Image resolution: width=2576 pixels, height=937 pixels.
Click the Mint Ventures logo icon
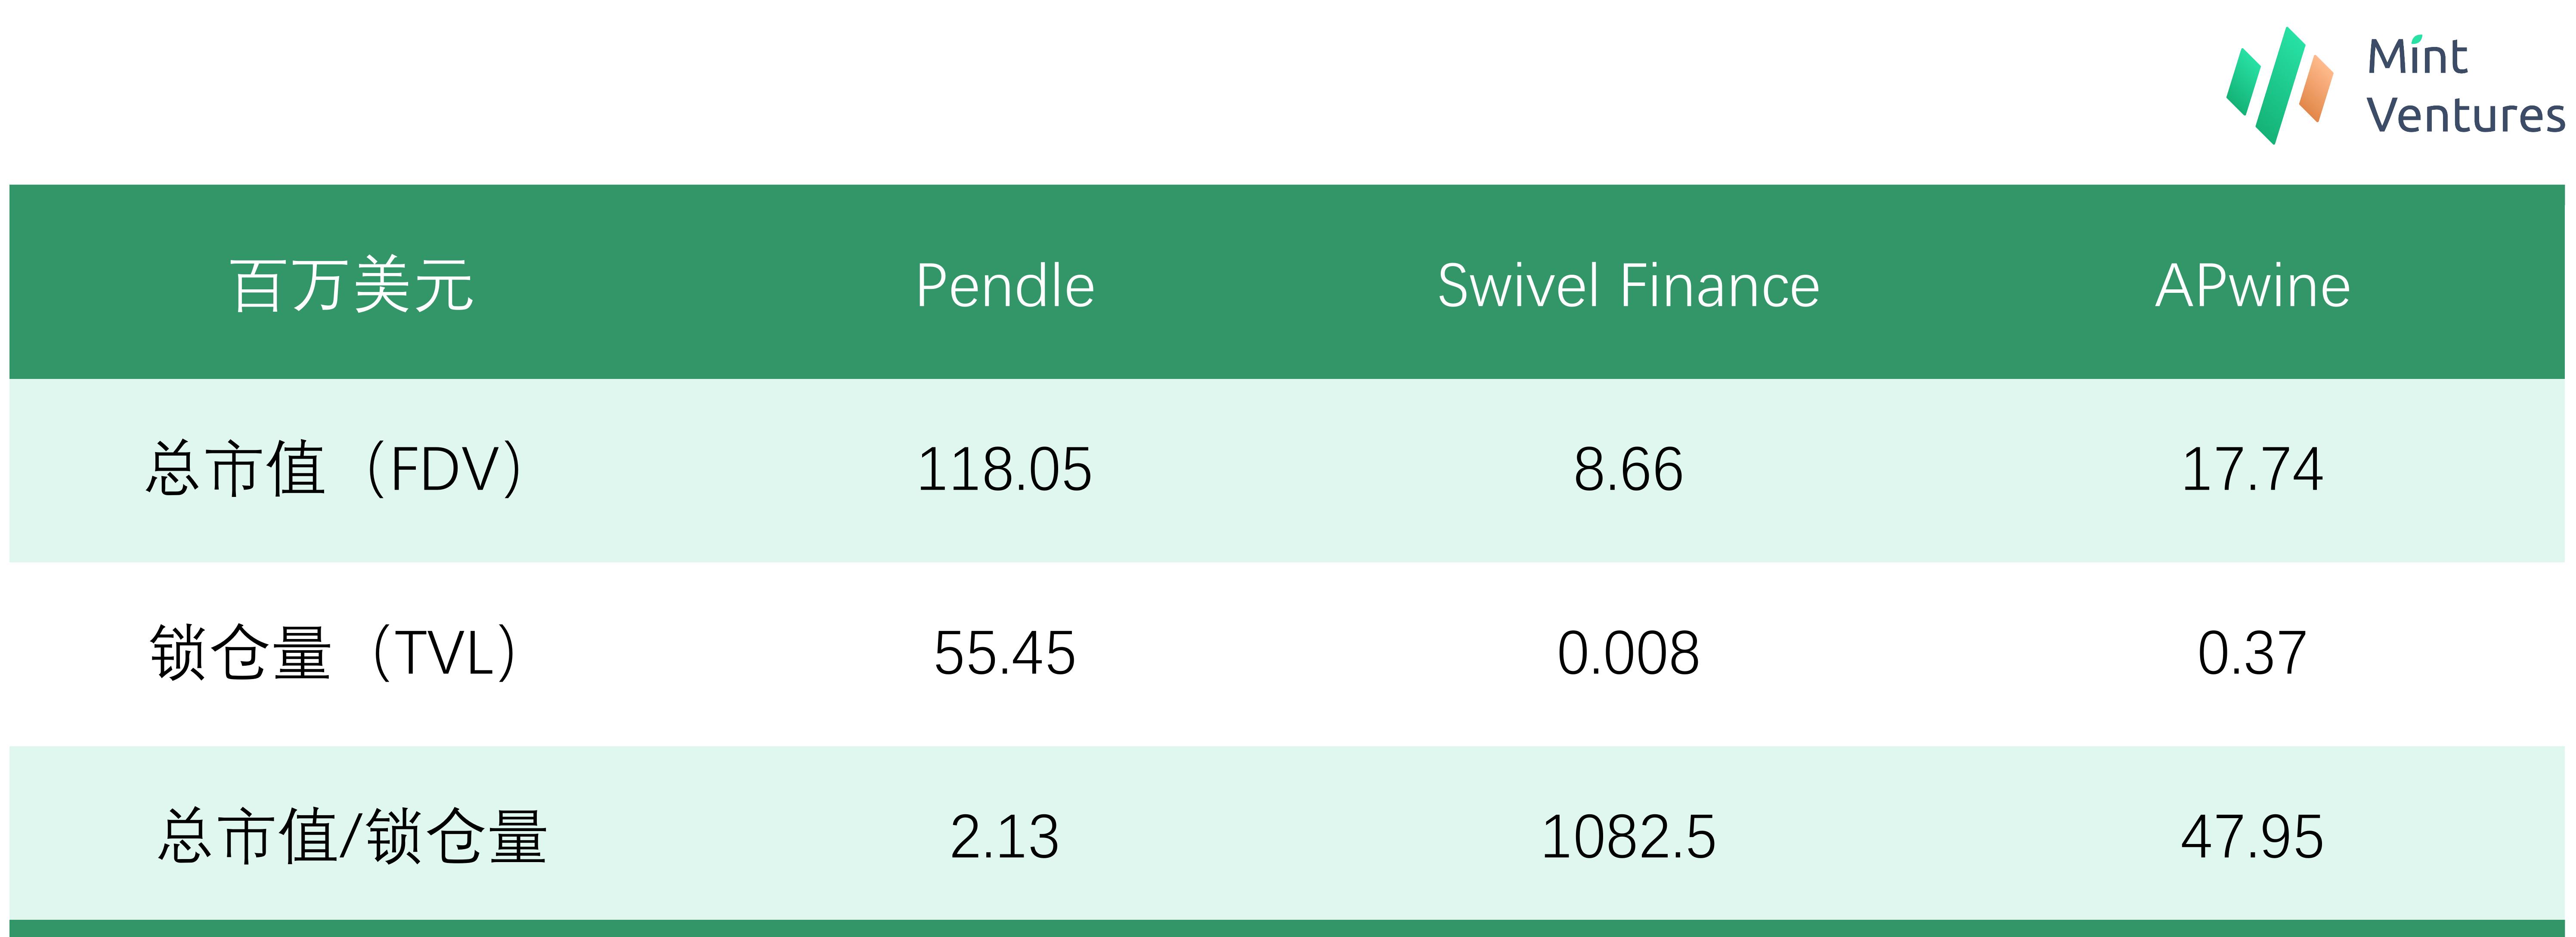tap(2279, 86)
